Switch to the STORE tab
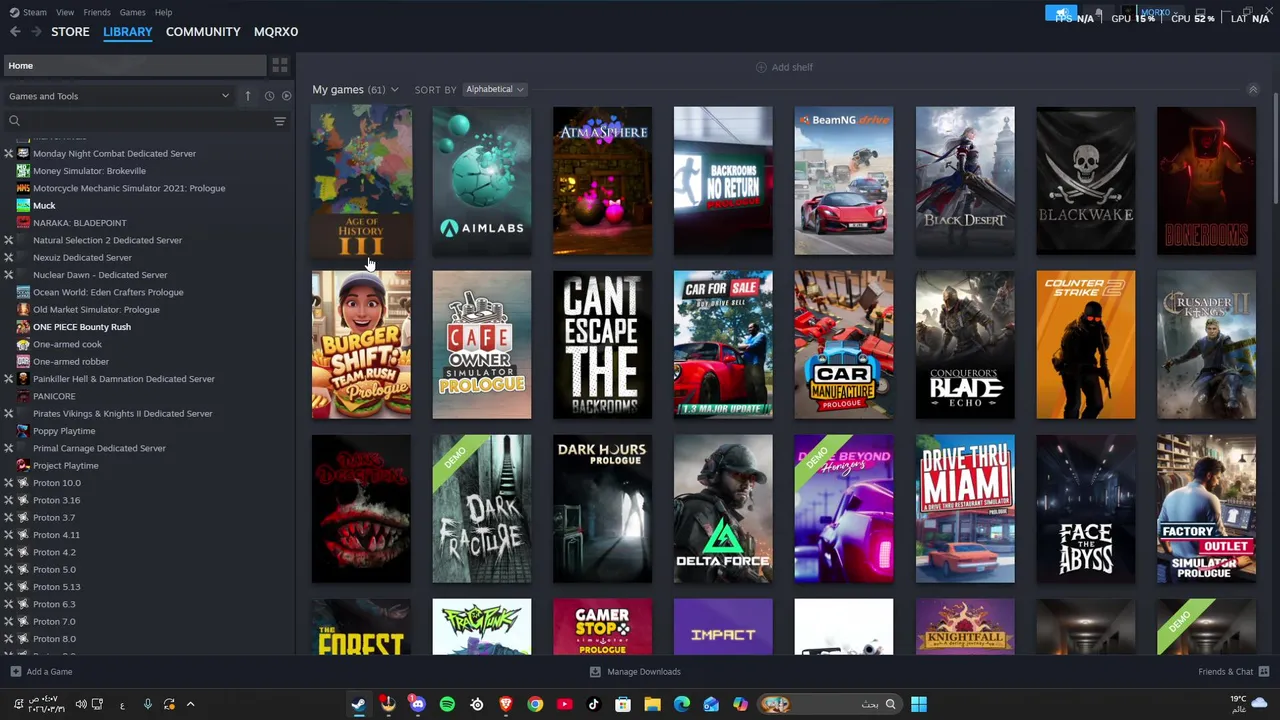Screen dimensions: 1280x720 point(70,32)
